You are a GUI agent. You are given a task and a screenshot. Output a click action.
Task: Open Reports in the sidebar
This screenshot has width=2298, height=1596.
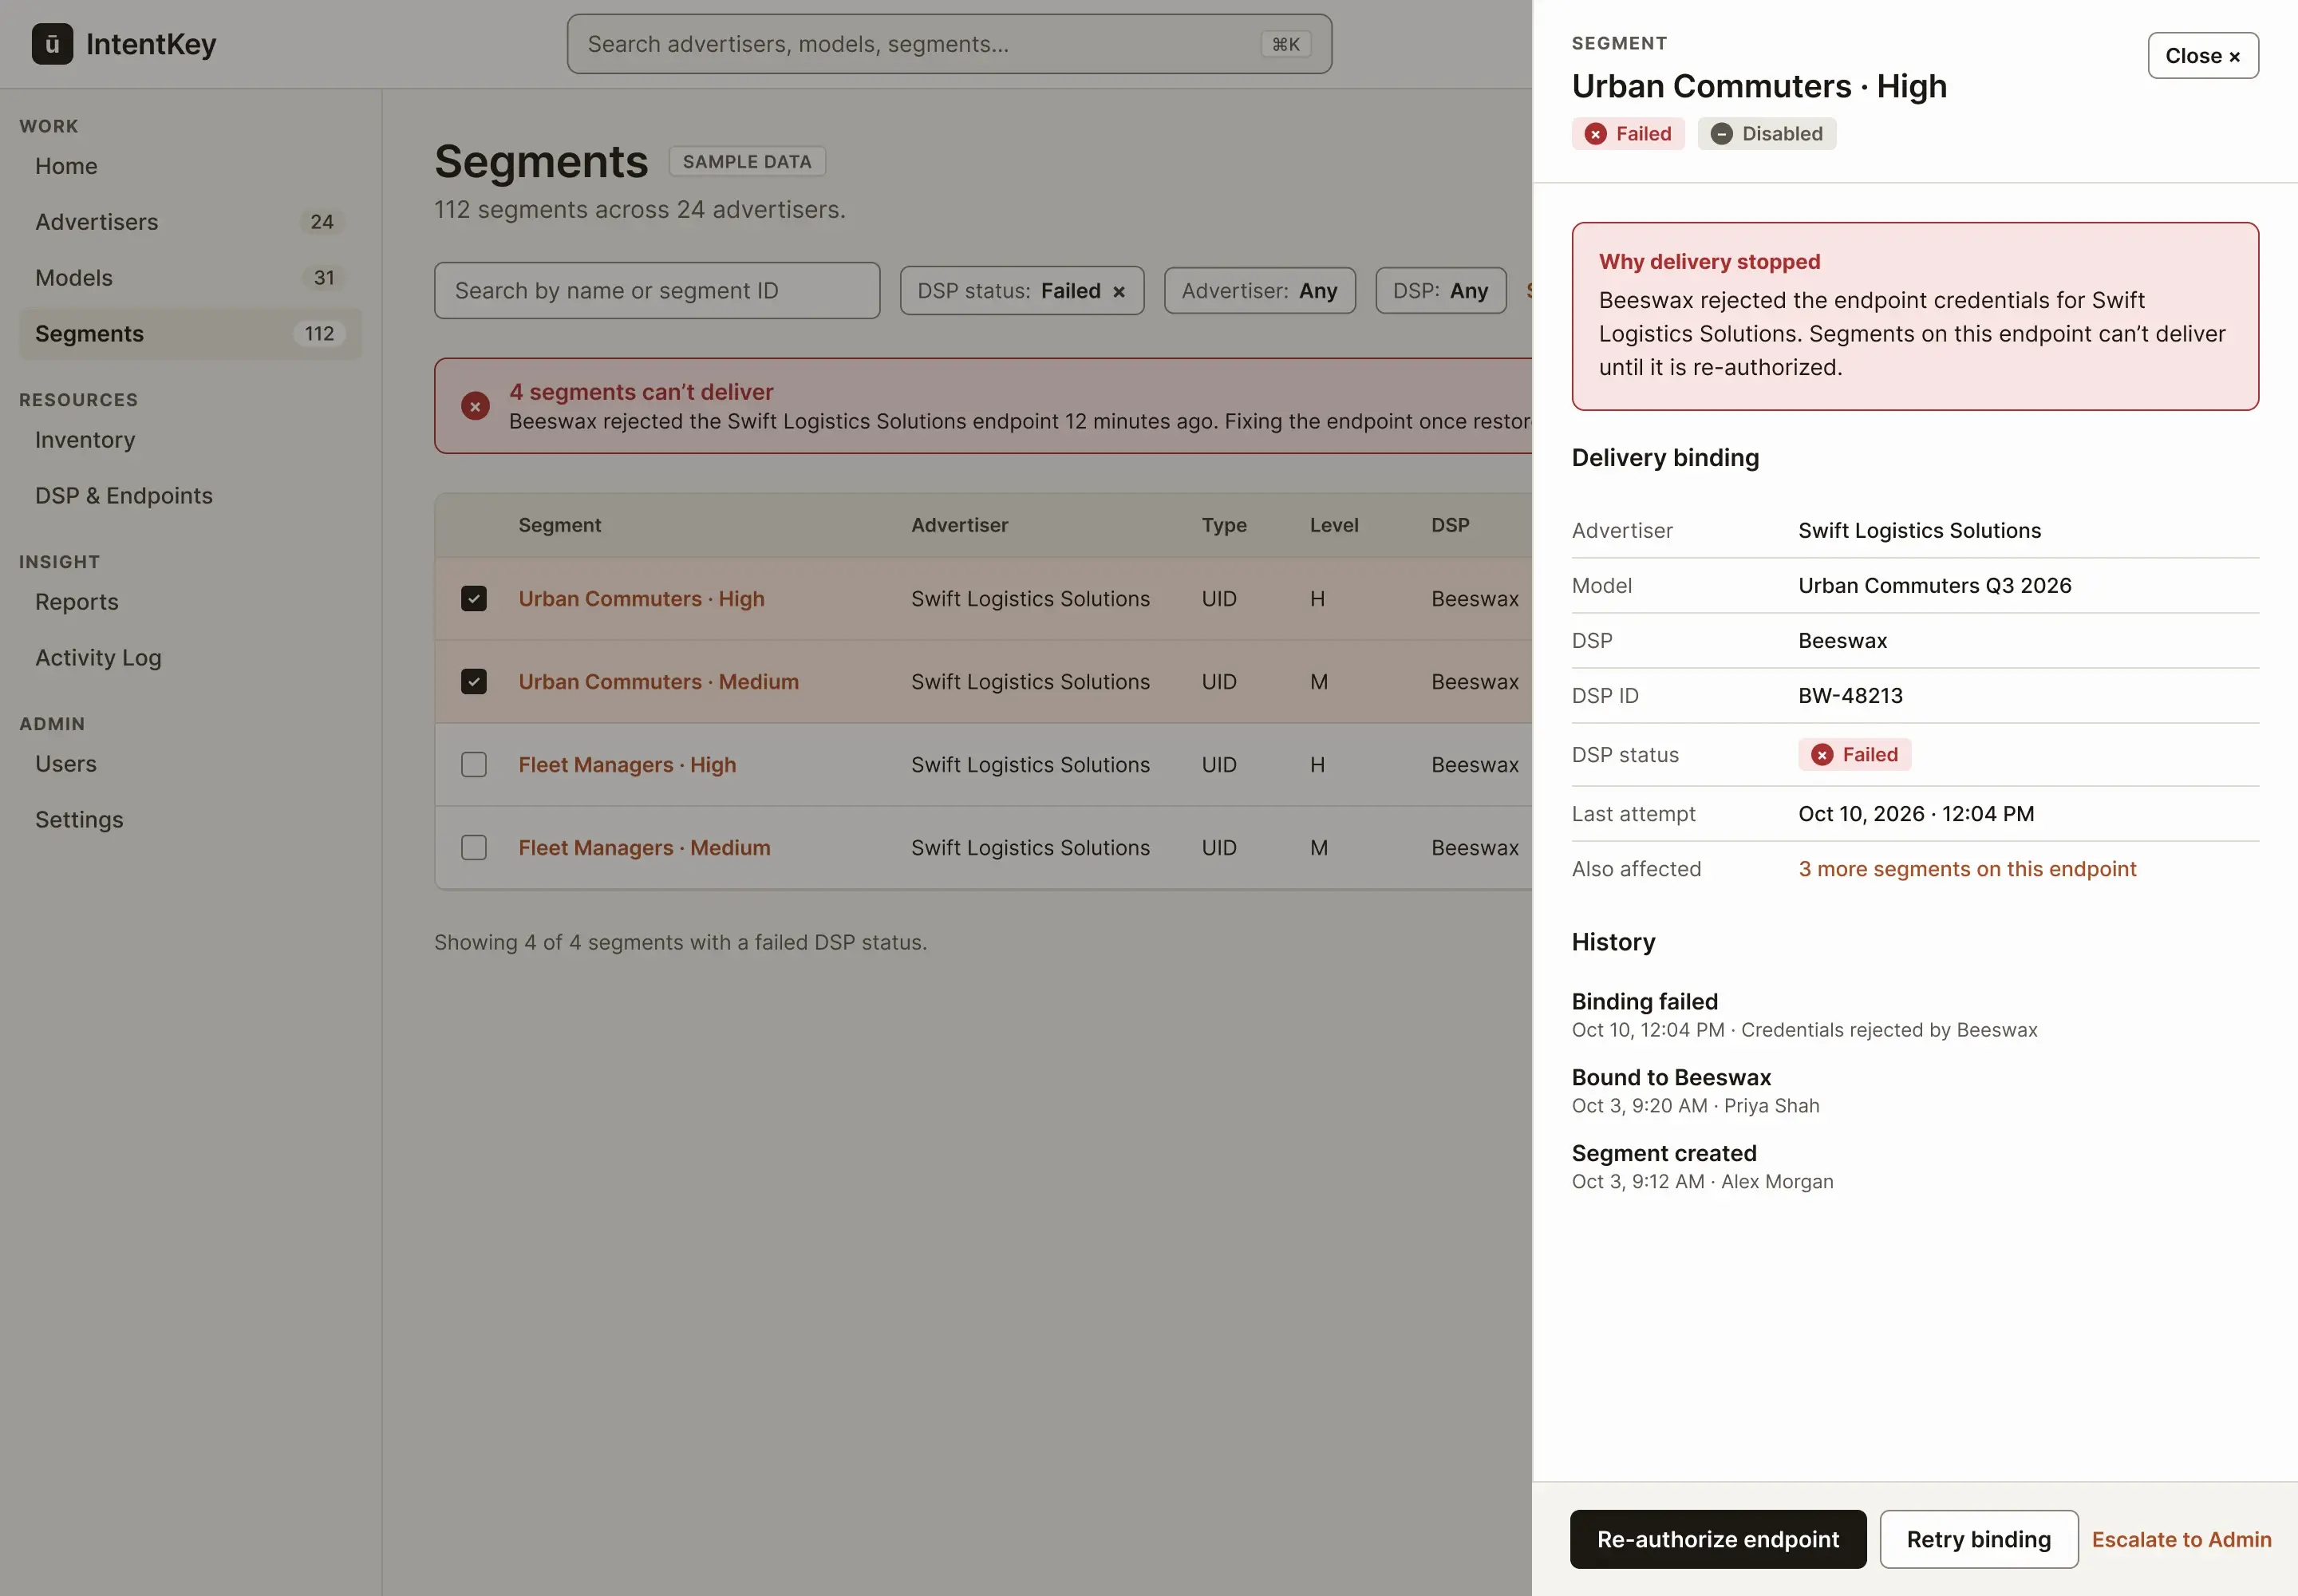tap(190, 602)
